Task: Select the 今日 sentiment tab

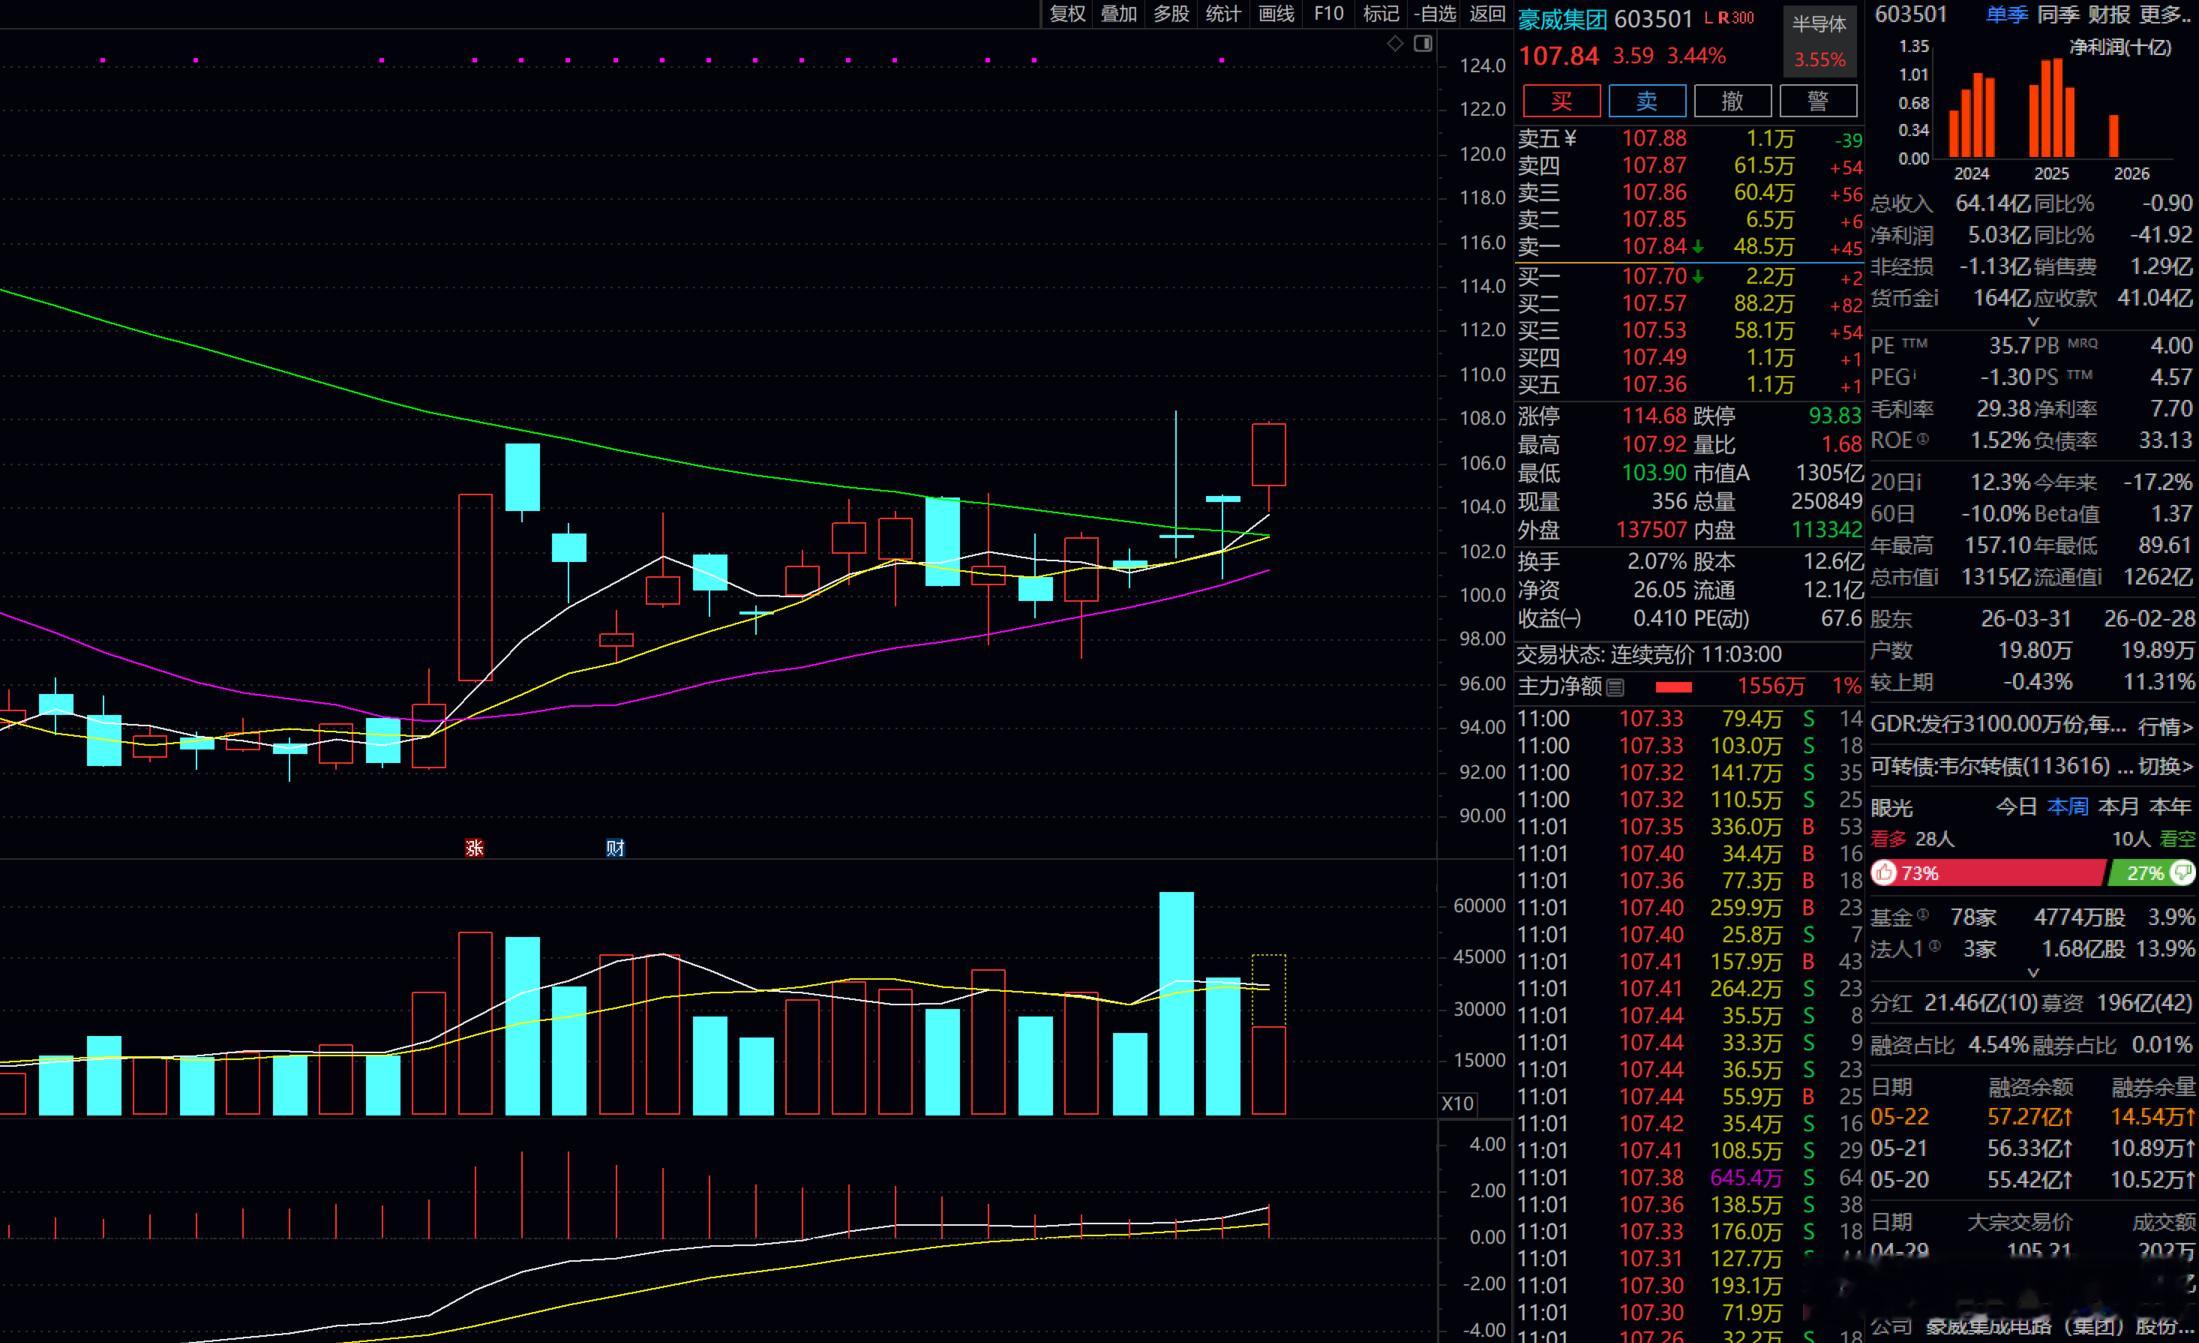Action: (2016, 806)
